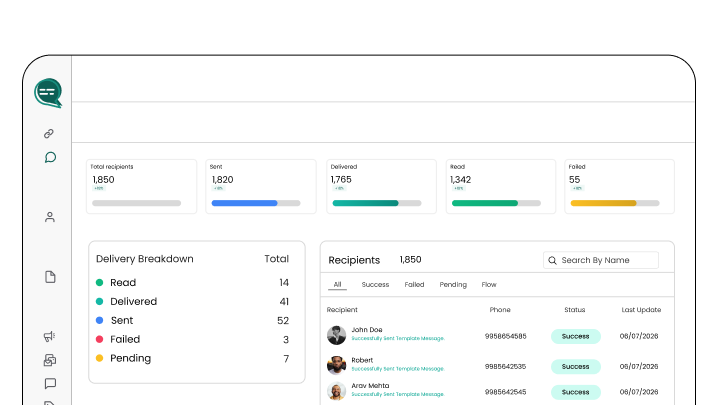The width and height of the screenshot is (720, 405).
Task: Click the red Failed legend dot
Action: tap(99, 339)
